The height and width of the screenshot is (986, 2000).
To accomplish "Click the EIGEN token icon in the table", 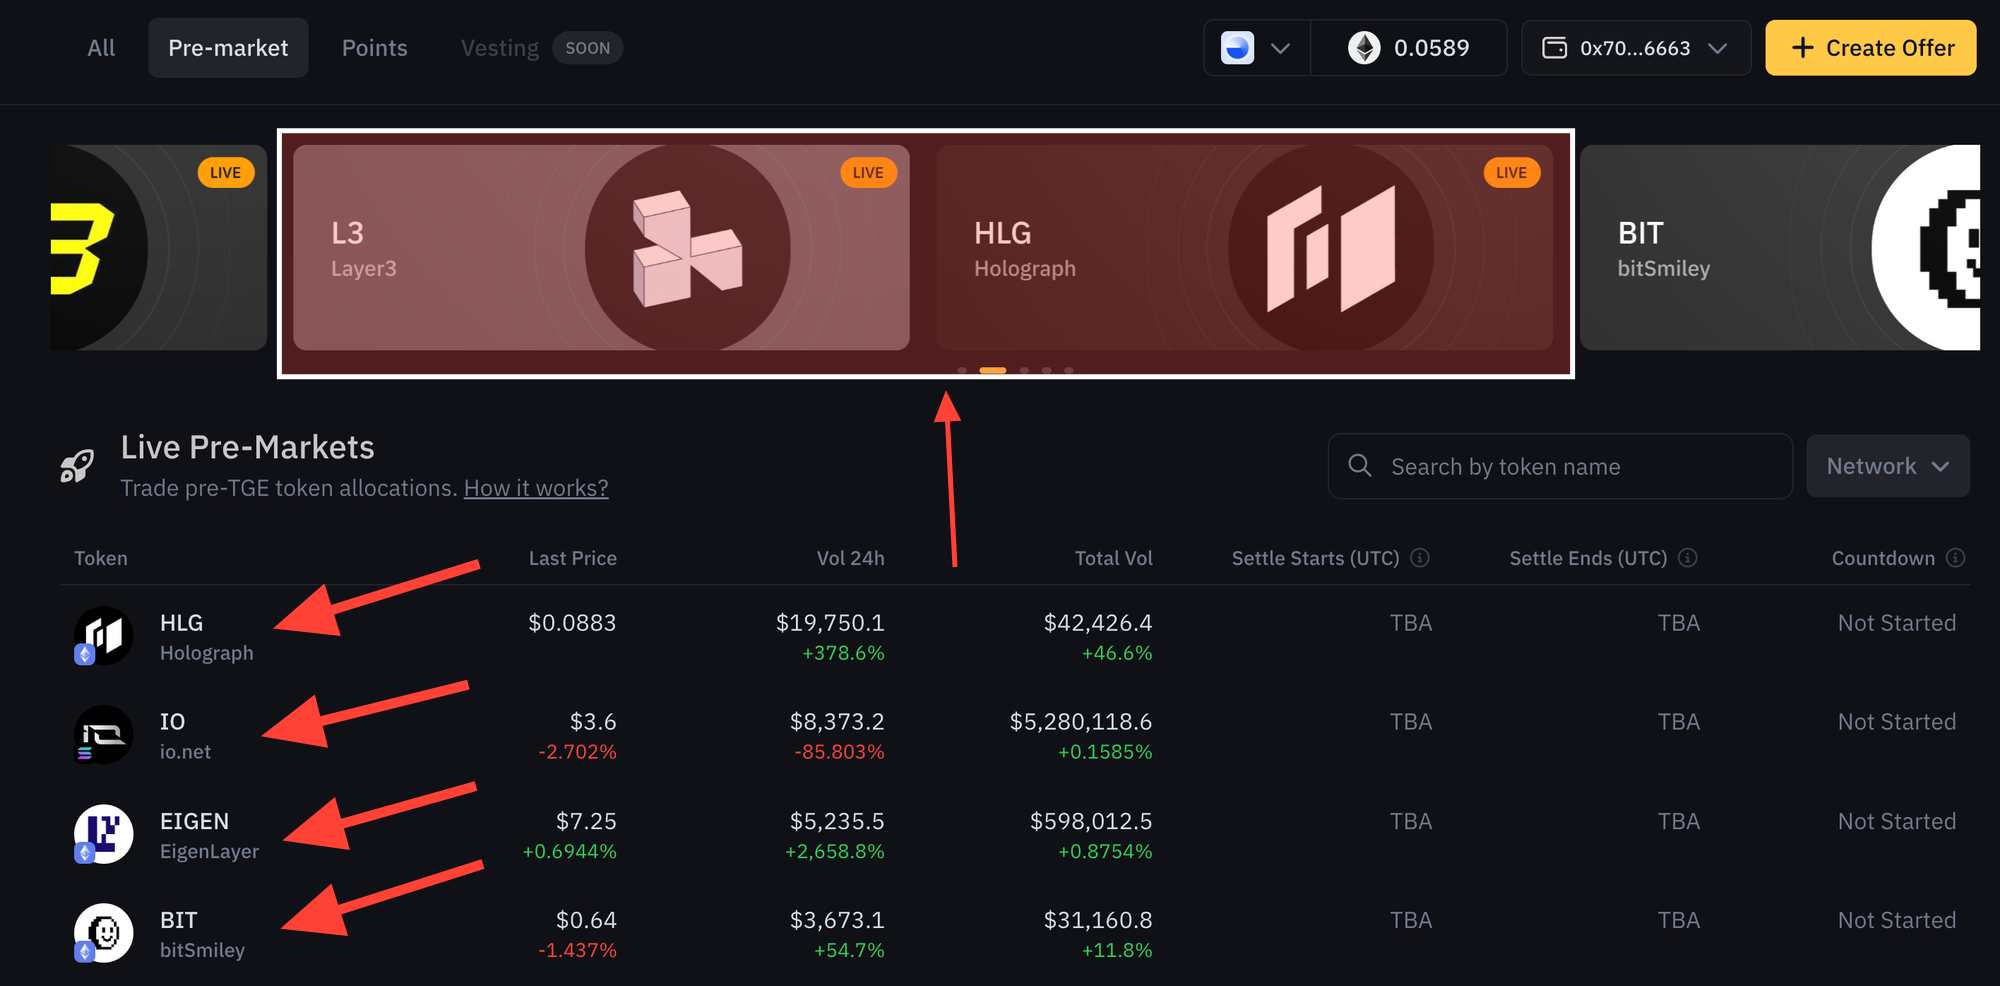I will click(104, 834).
